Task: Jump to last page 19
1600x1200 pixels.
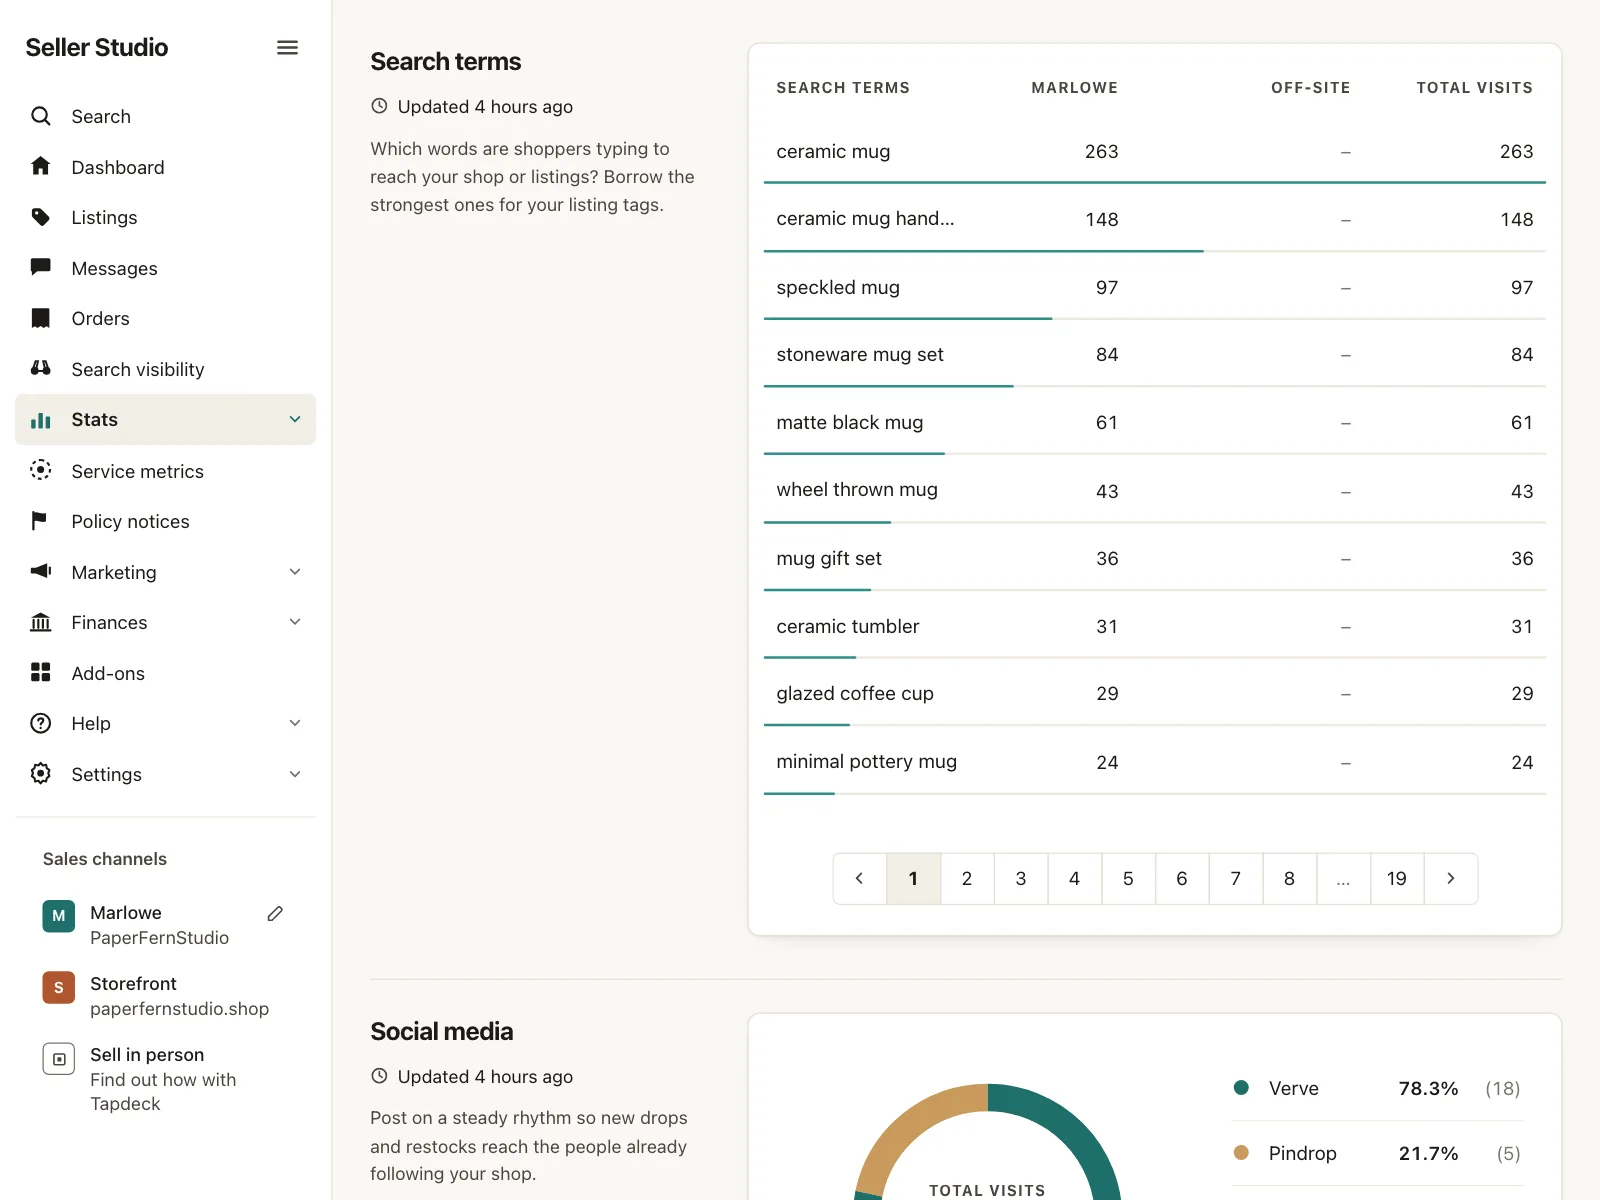Action: point(1397,879)
